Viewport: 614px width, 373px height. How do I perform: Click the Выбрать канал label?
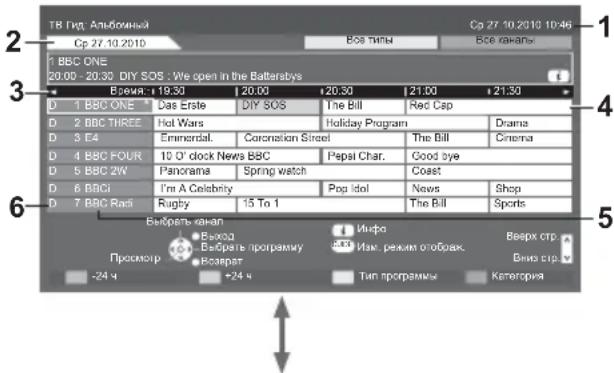point(185,222)
